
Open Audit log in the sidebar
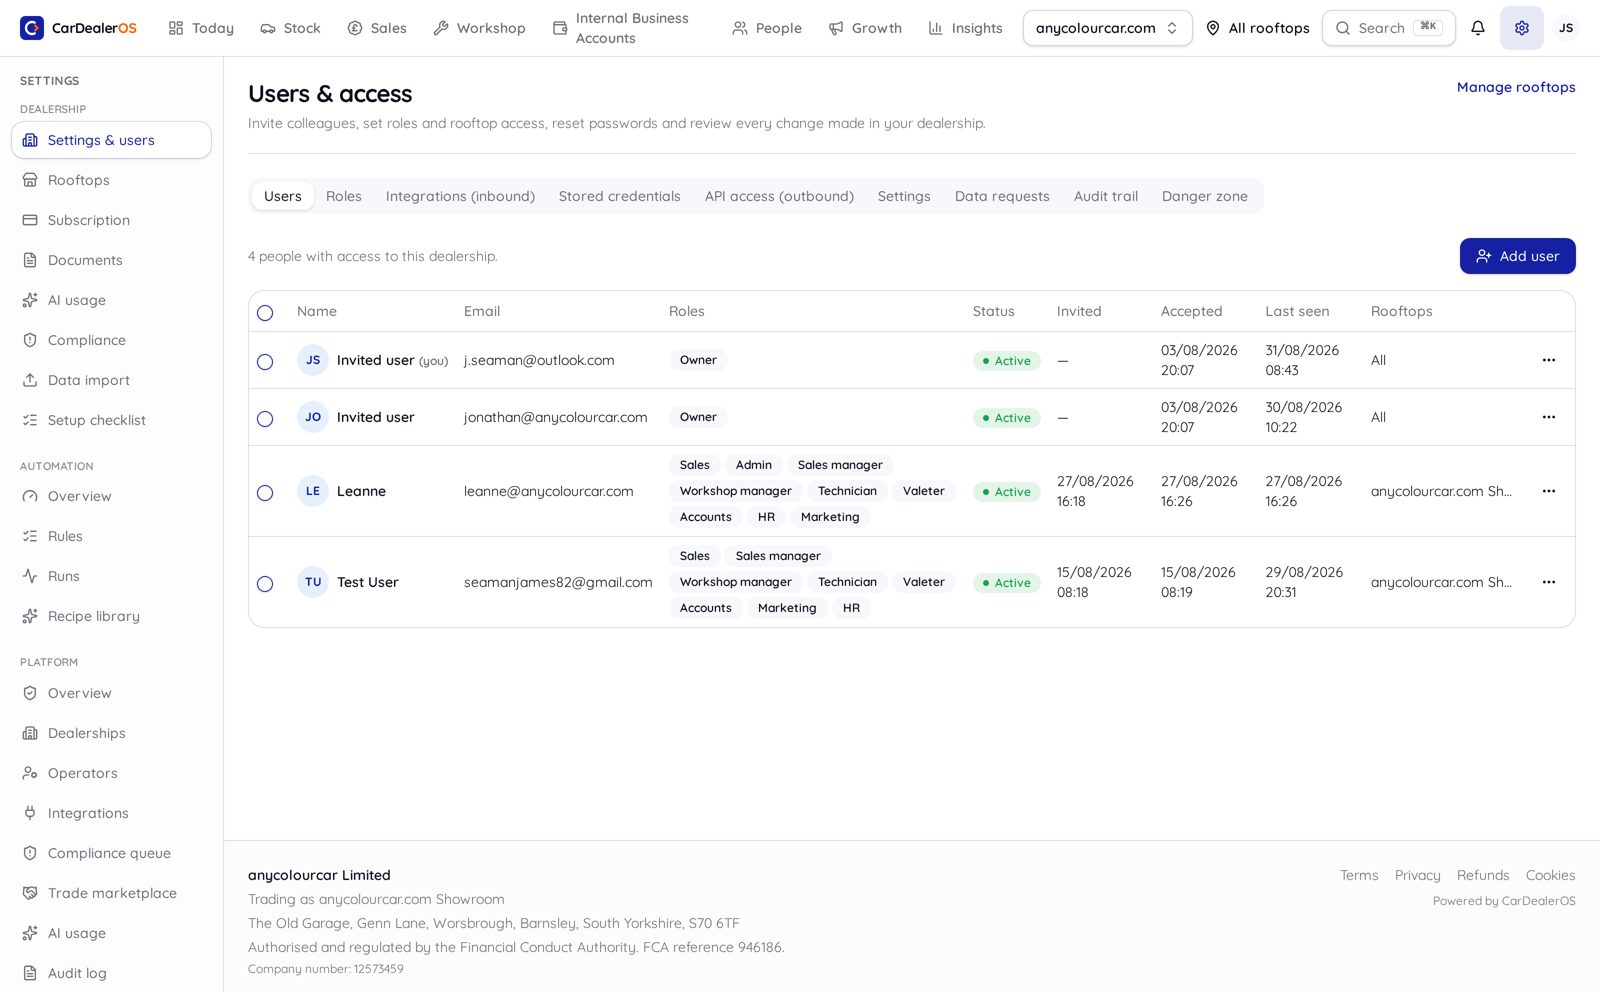111,973
